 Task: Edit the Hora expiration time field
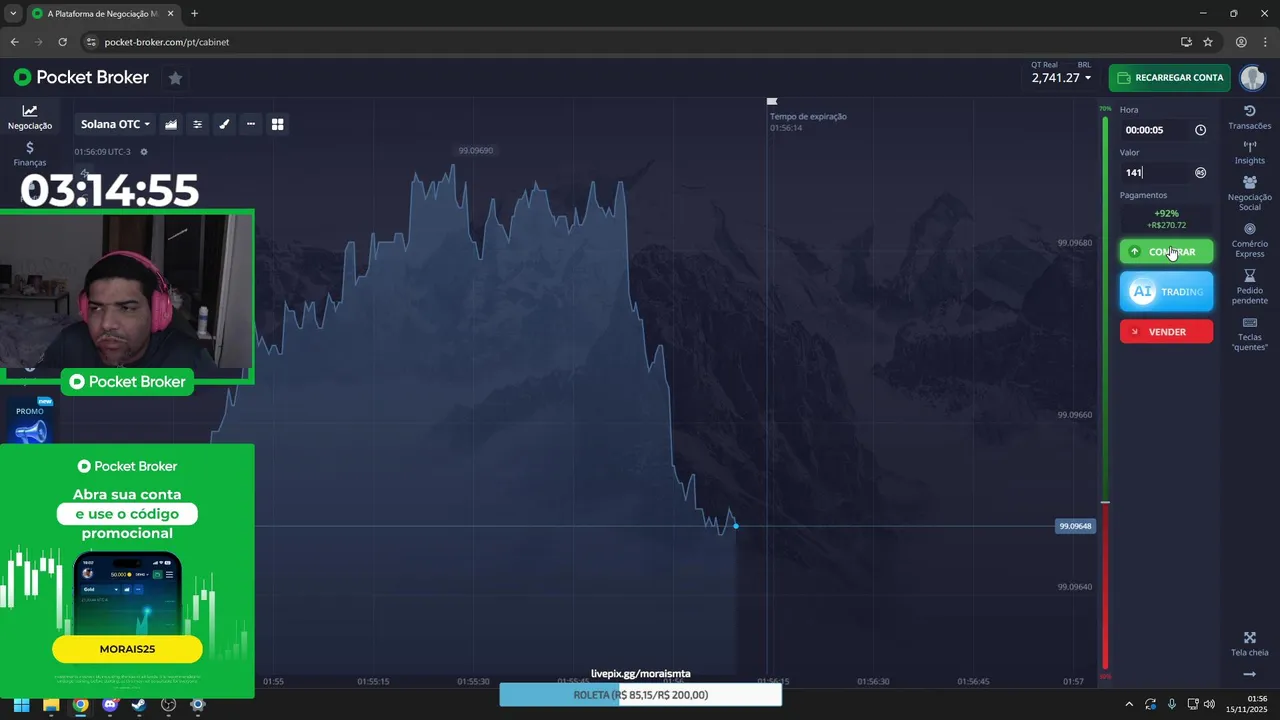point(1155,130)
